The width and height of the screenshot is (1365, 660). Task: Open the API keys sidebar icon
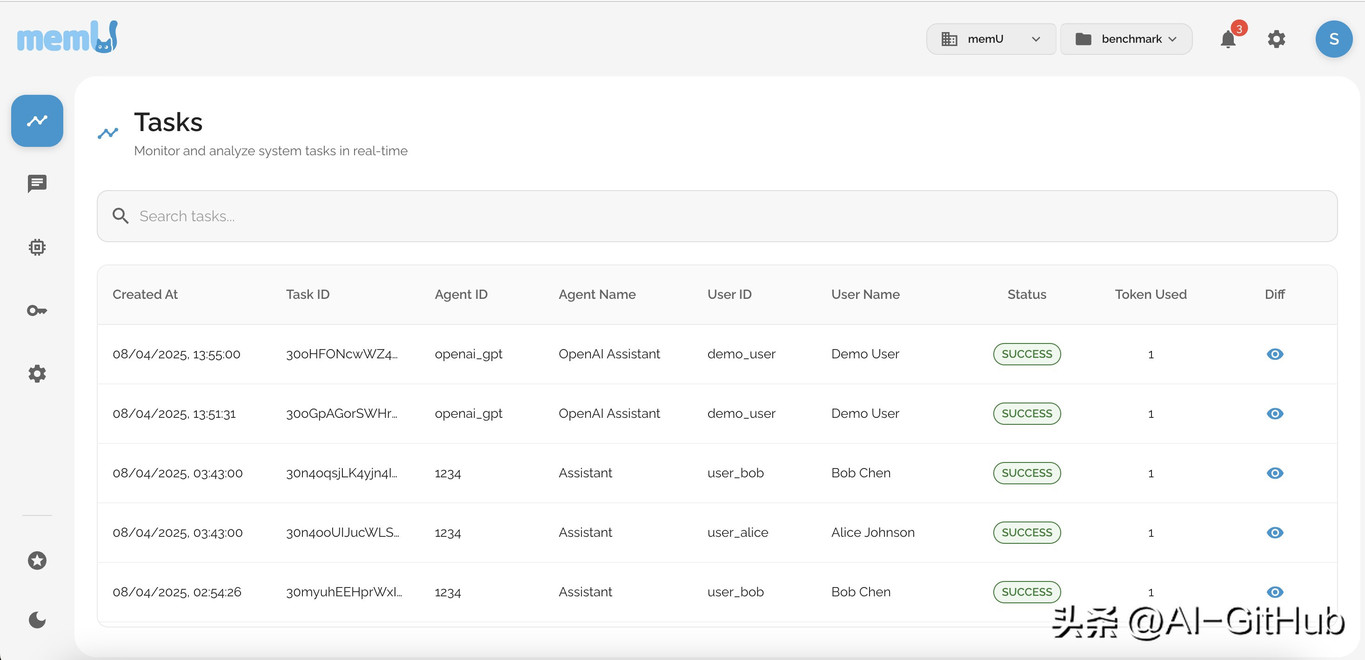(37, 310)
